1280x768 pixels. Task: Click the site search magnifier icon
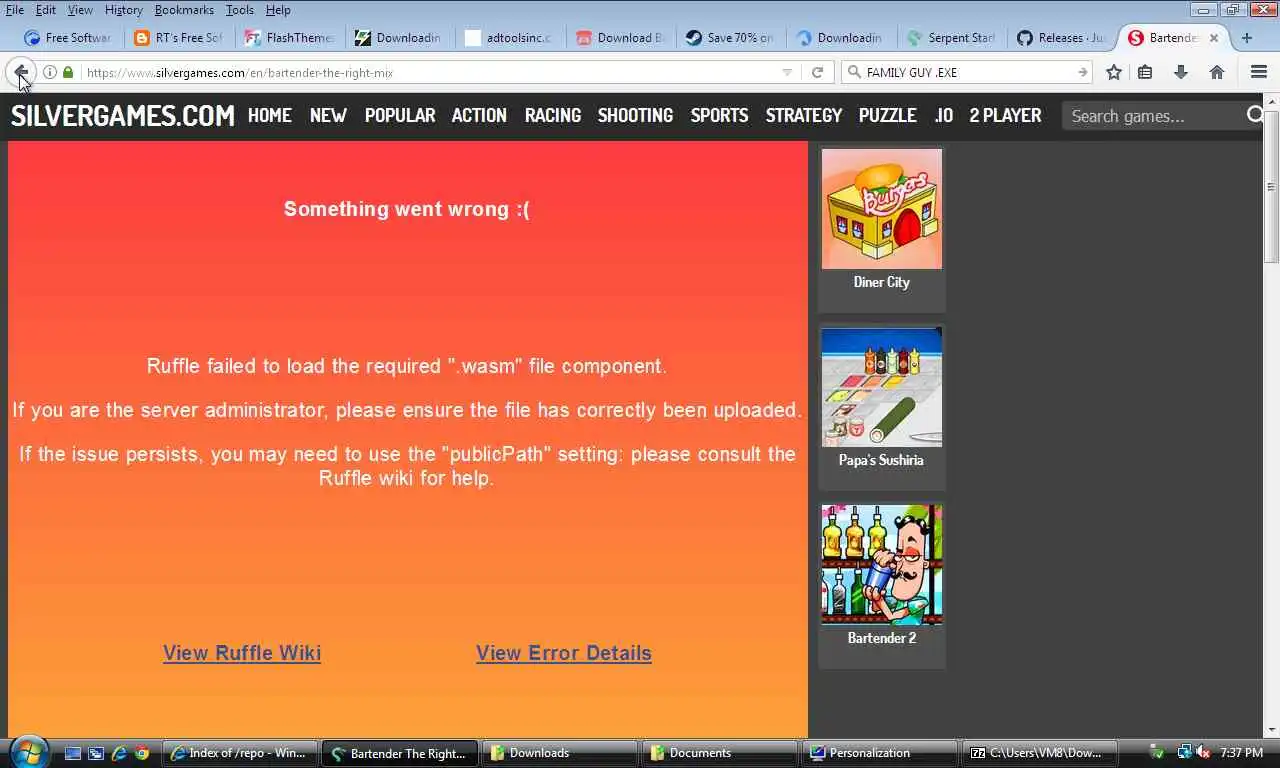tap(1254, 116)
